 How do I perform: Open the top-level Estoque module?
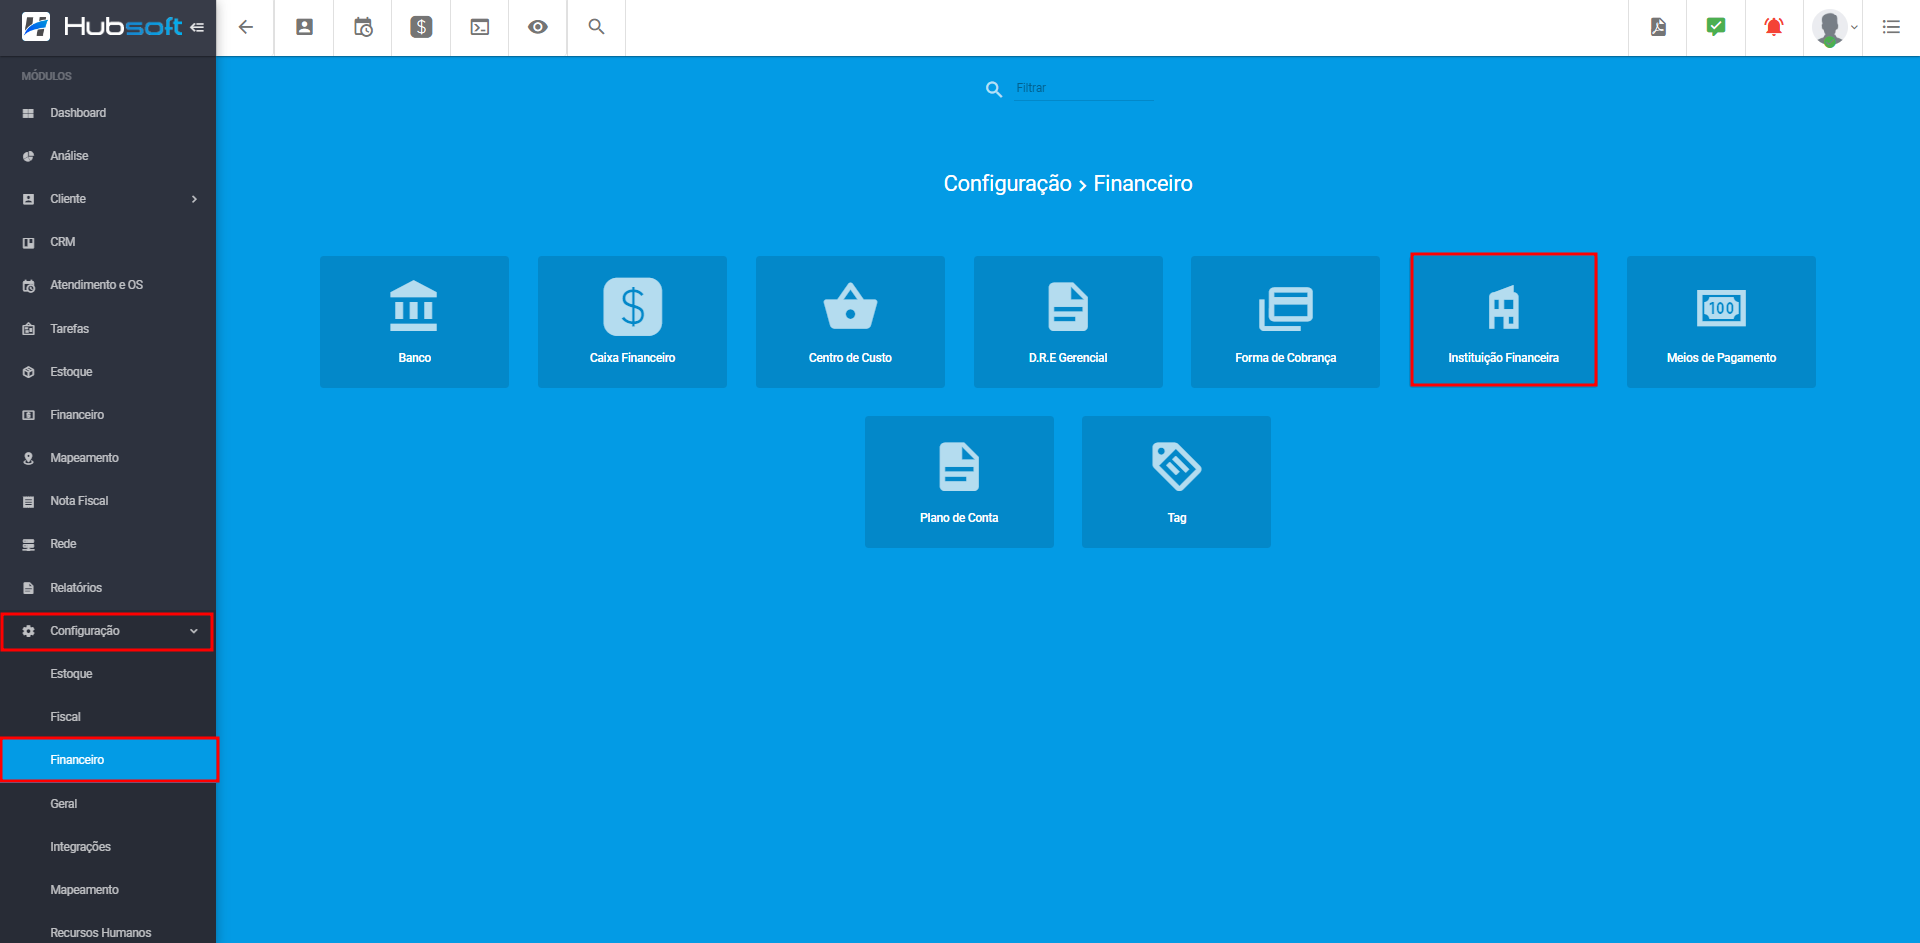tap(108, 372)
